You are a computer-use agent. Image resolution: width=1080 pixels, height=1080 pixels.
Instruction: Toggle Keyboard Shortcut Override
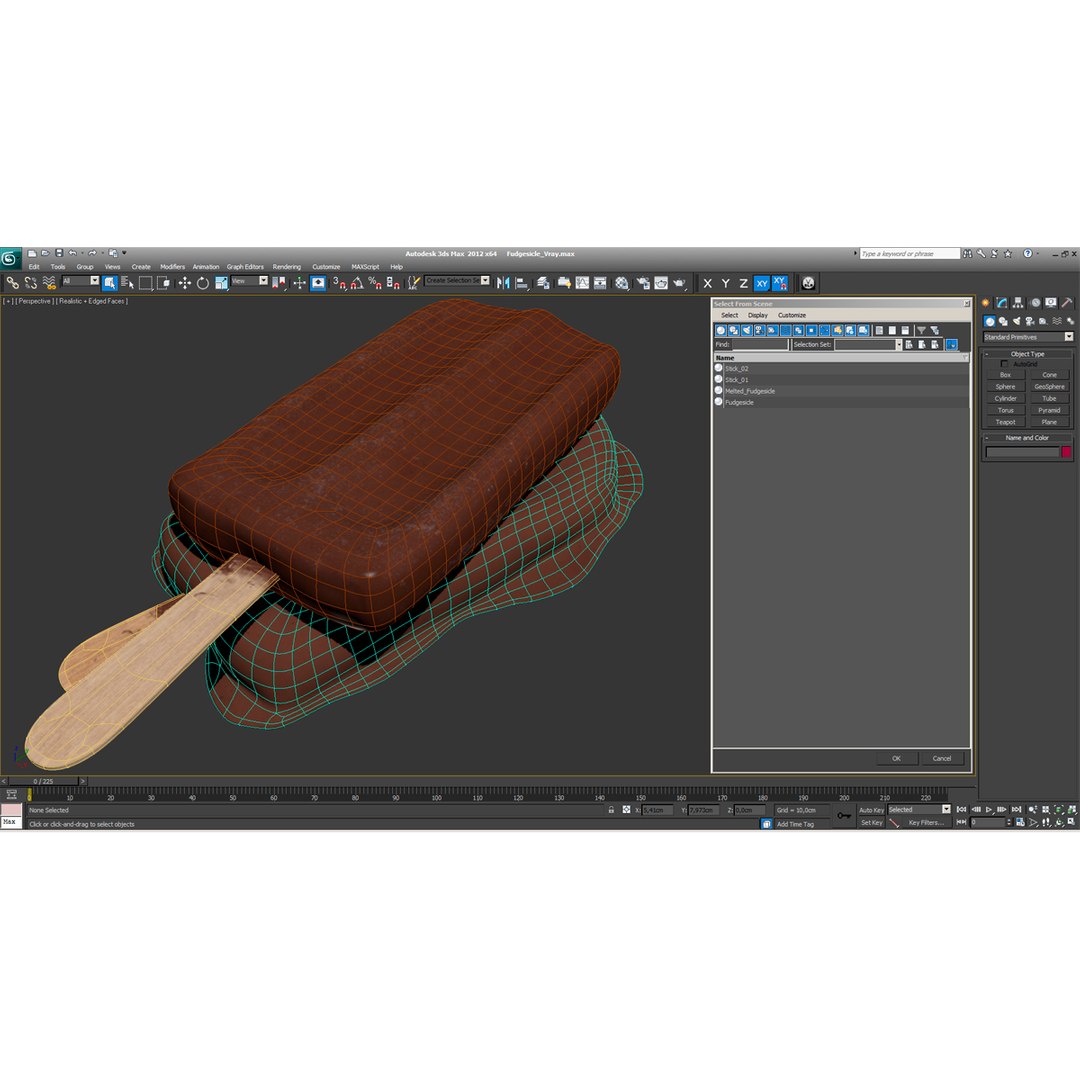coord(318,282)
